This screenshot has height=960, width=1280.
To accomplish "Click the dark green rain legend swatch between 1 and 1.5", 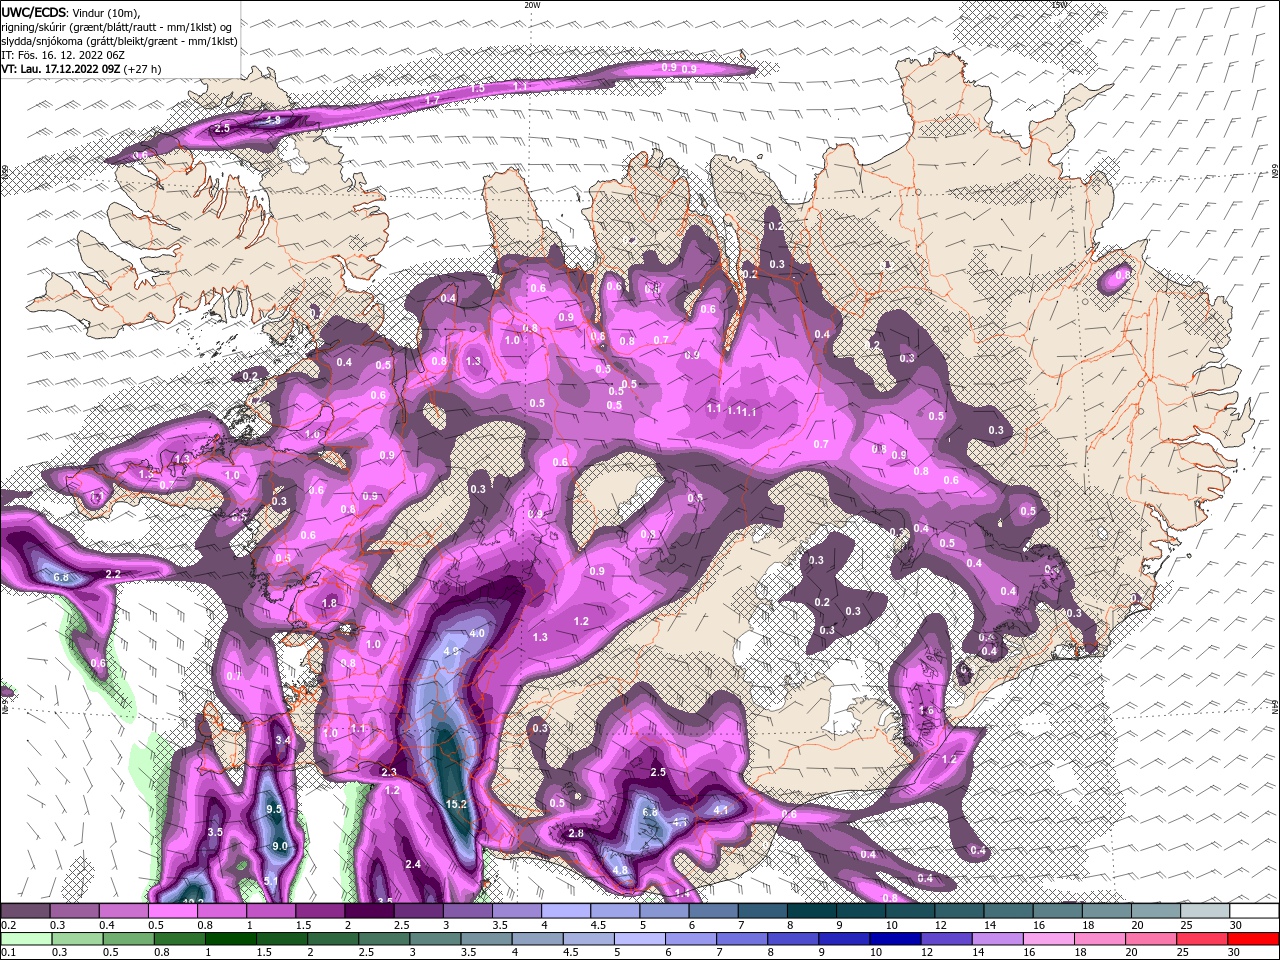I will click(x=230, y=938).
